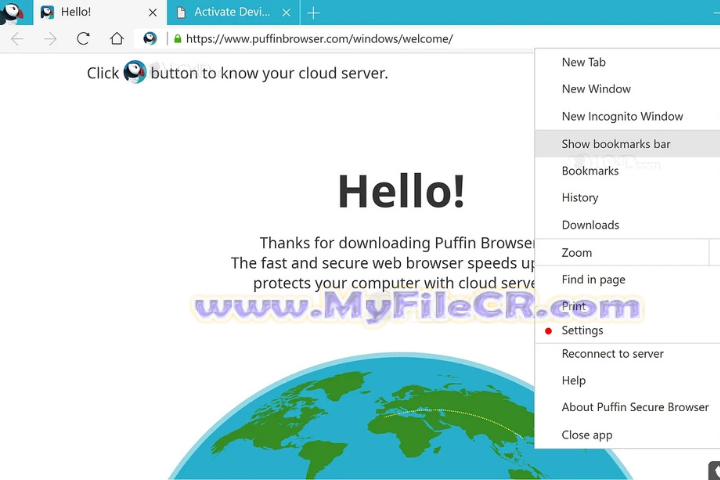This screenshot has width=720, height=480.
Task: Click the Puffin favicon on Hello! tab
Action: click(x=47, y=12)
